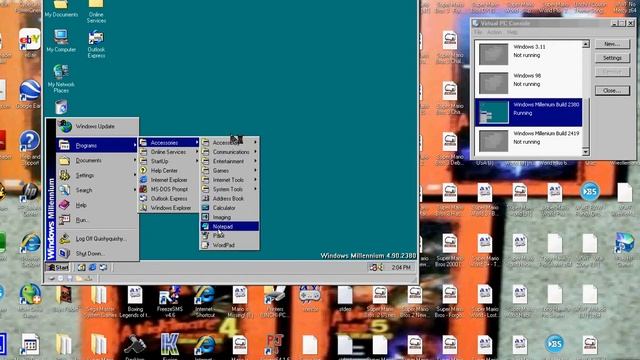Image resolution: width=640 pixels, height=360 pixels.
Task: Expand Communications submenu
Action: pos(229,152)
